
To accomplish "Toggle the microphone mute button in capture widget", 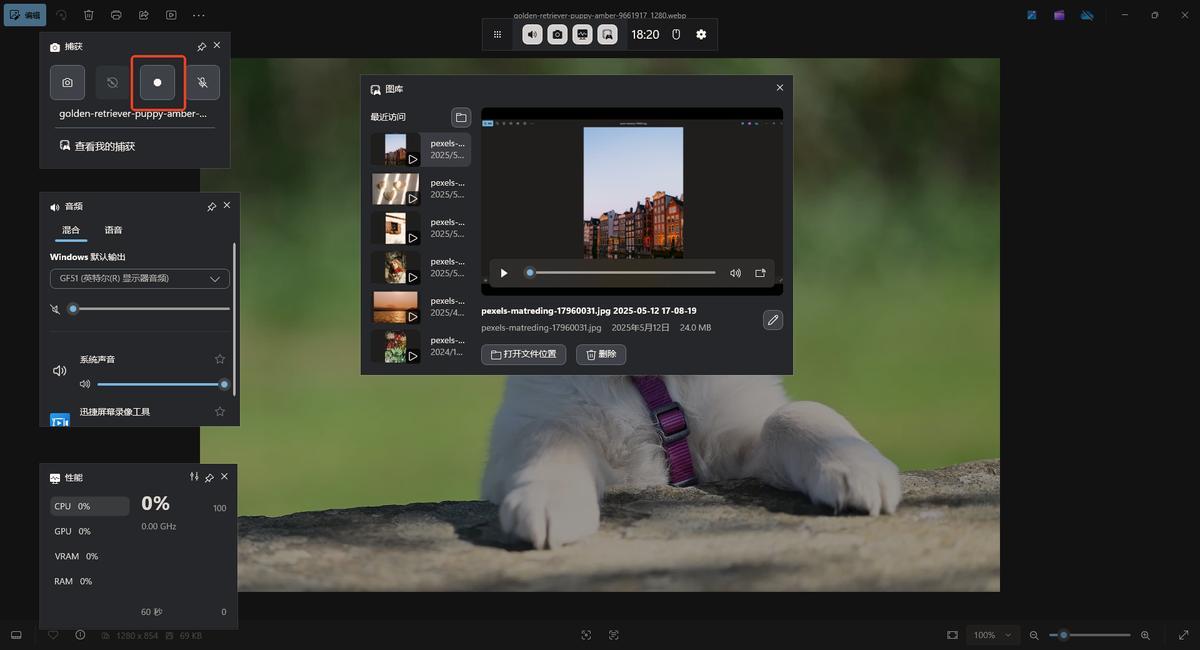I will [202, 82].
